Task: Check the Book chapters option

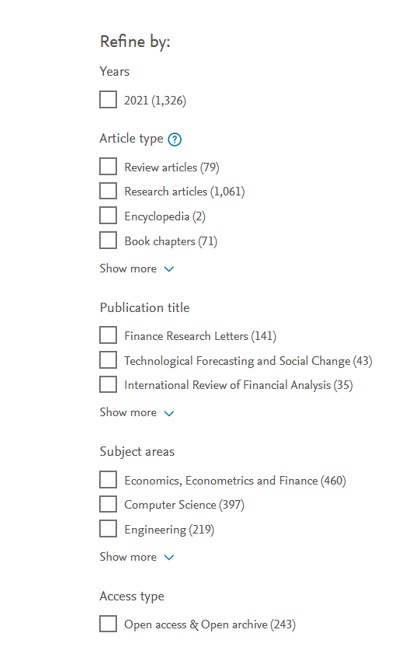Action: click(x=108, y=240)
